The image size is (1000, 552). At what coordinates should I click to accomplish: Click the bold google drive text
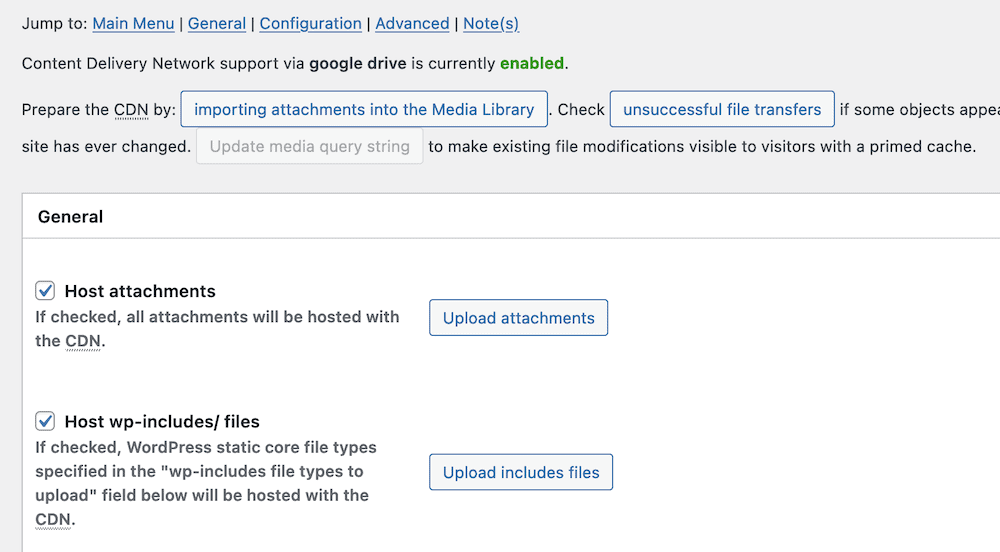click(x=357, y=64)
